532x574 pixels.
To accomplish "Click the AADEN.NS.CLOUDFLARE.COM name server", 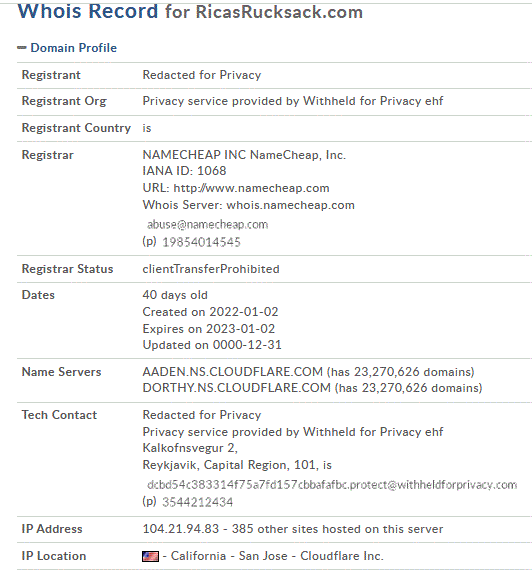I will tap(232, 372).
